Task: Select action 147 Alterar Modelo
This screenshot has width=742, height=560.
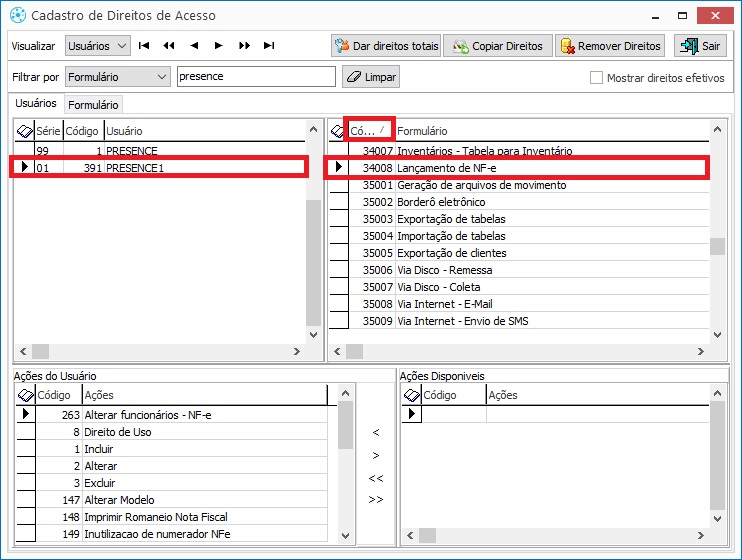Action: [x=172, y=500]
